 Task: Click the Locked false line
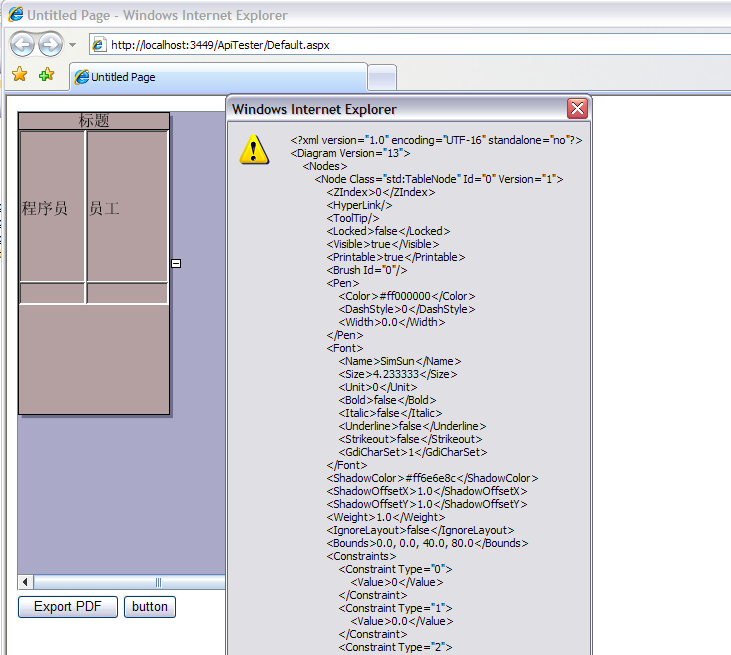click(388, 231)
